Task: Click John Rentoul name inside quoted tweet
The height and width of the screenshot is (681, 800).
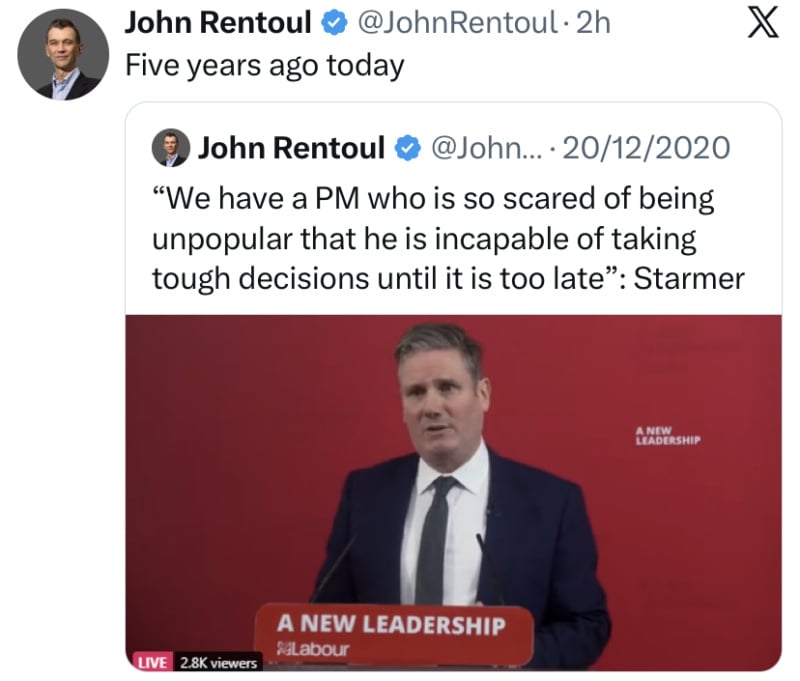Action: 291,148
